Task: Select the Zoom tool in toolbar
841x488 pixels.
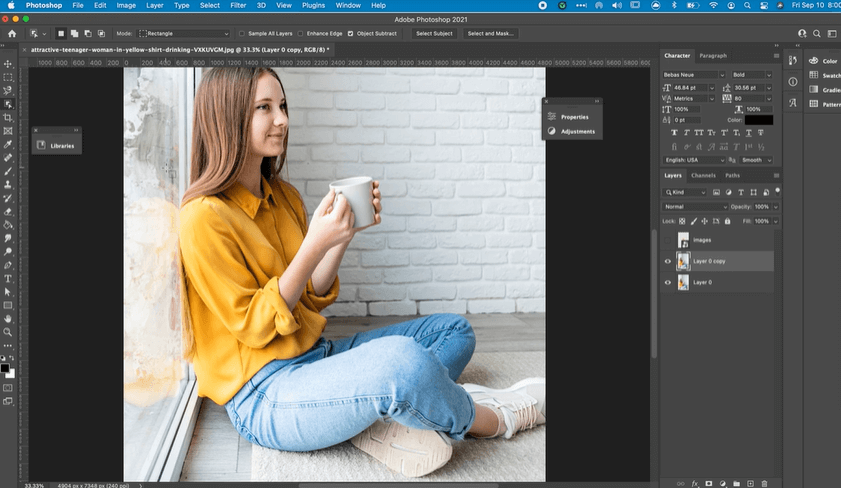Action: 8,332
